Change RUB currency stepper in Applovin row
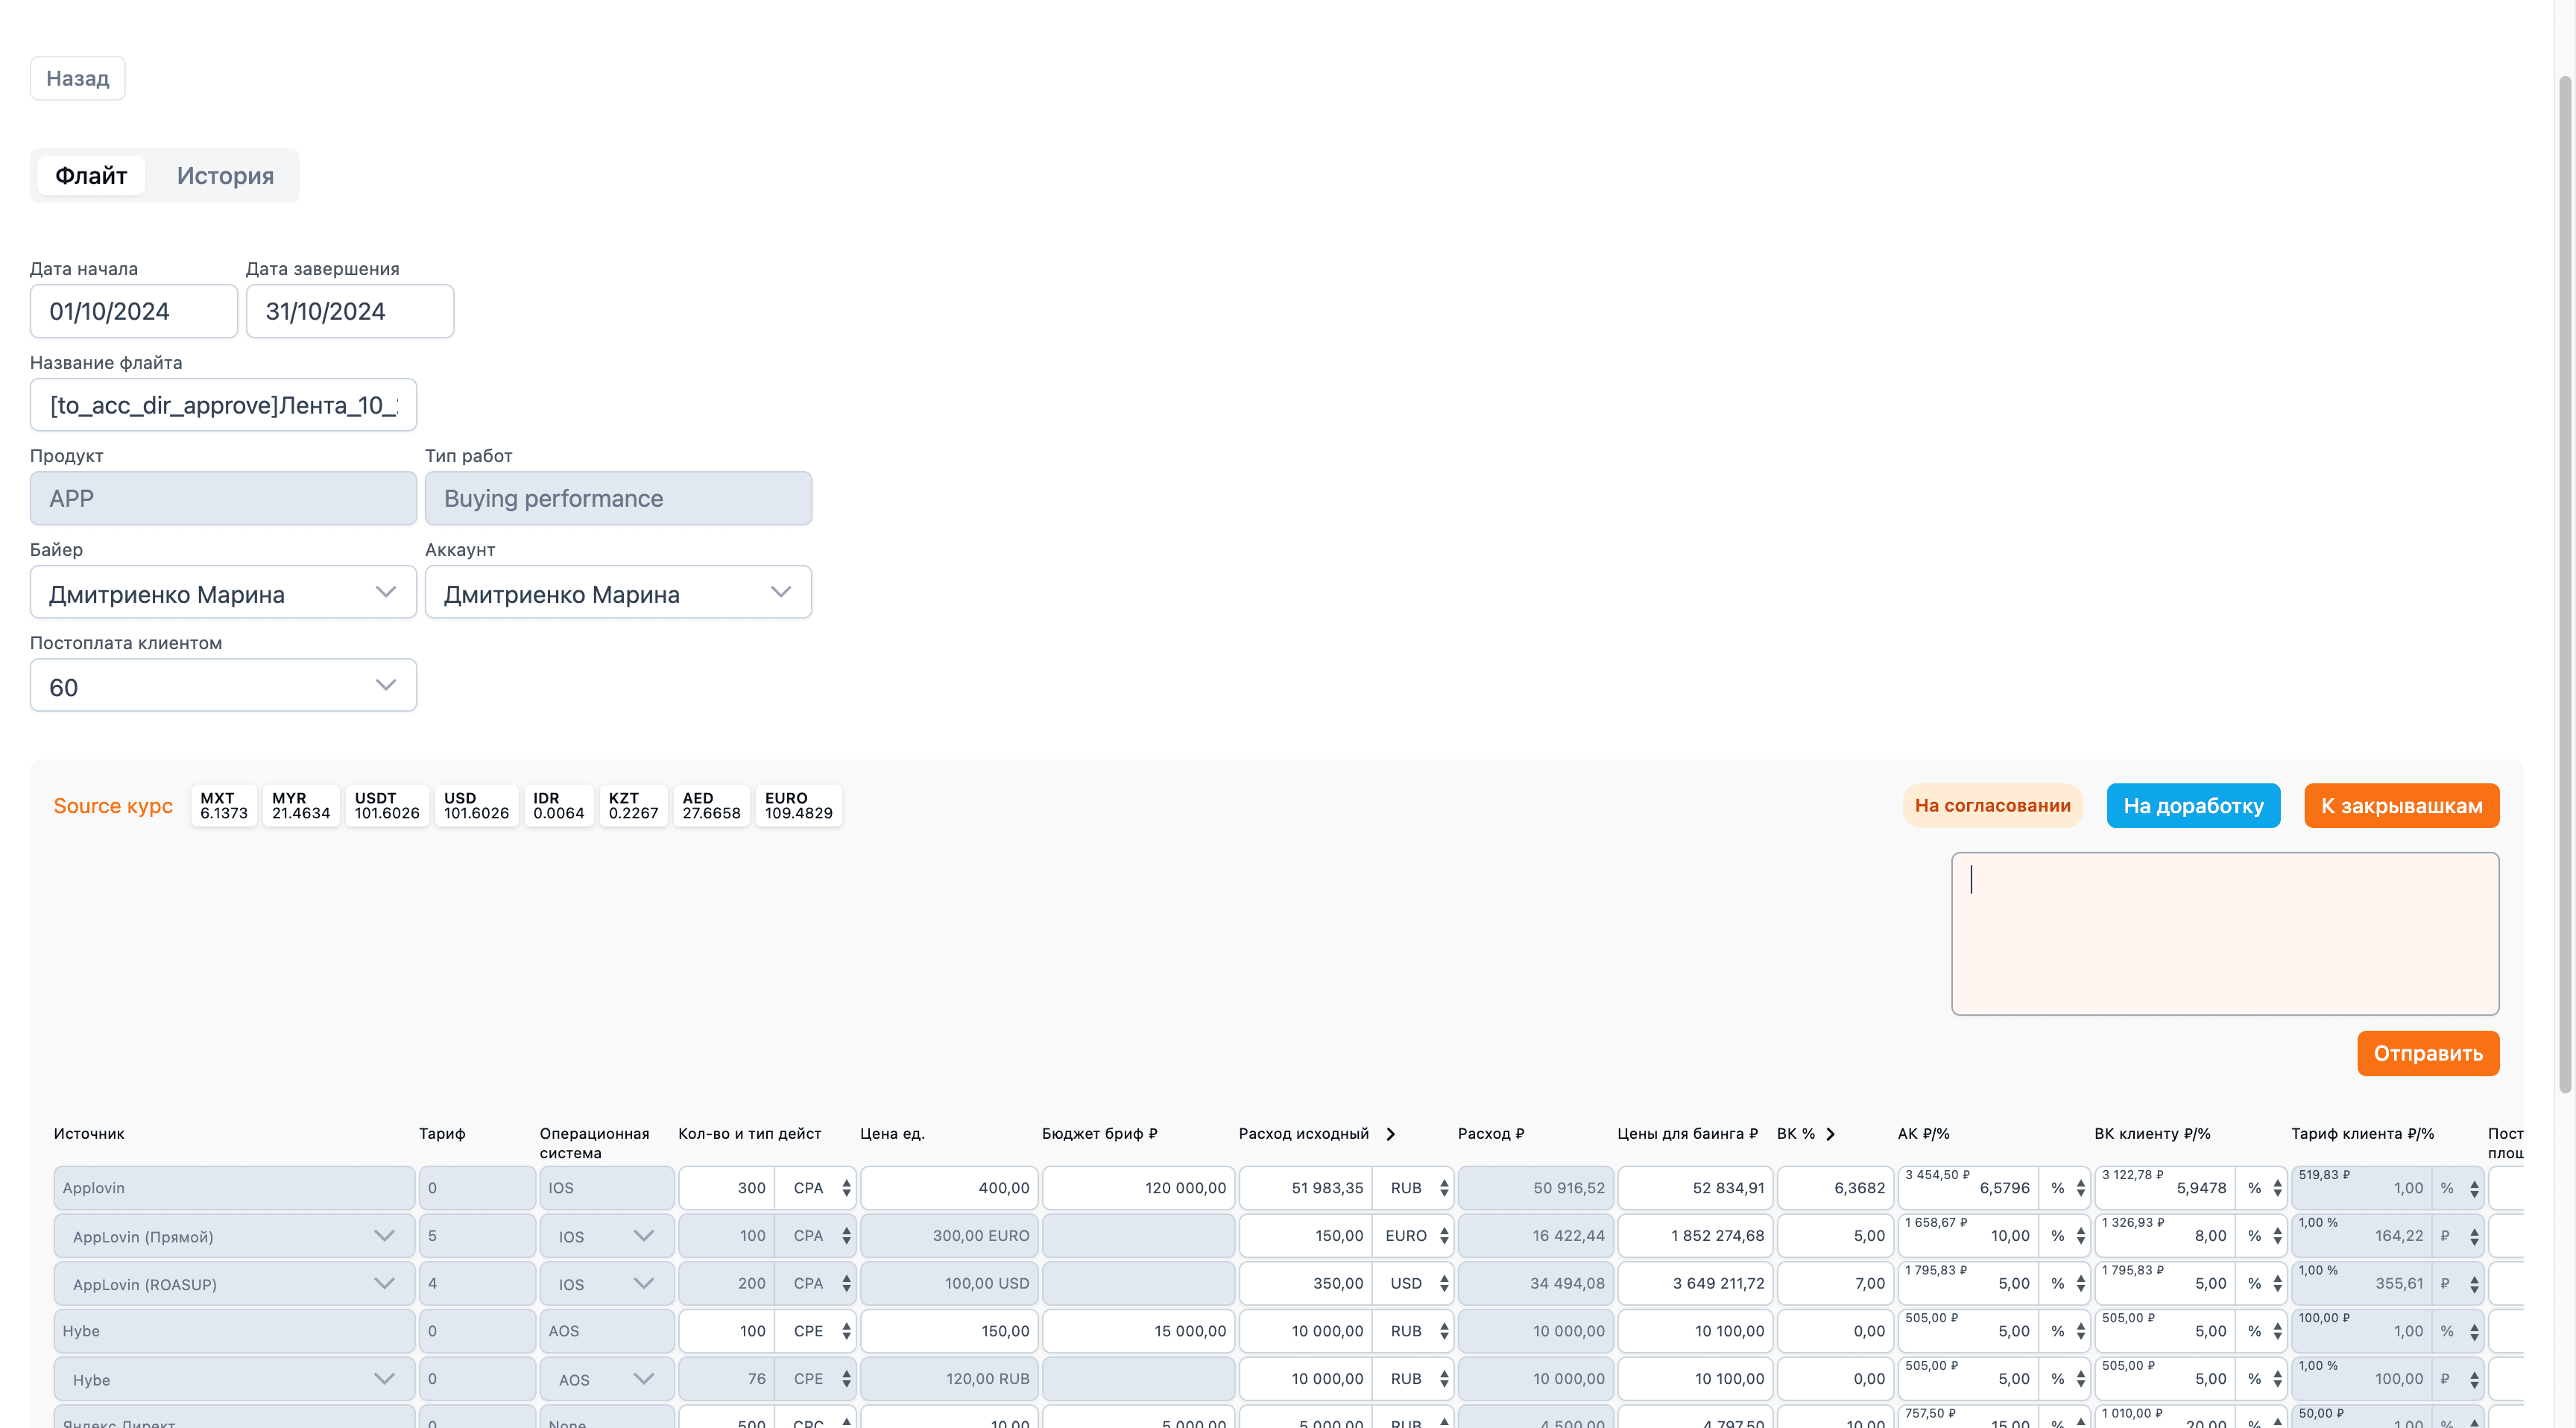This screenshot has height=1428, width=2576. (x=1444, y=1188)
